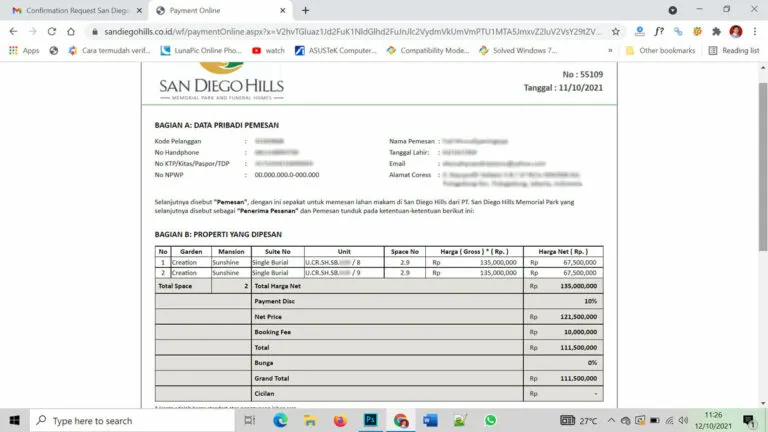
Task: Open the LunaPic Online Photo bookmark
Action: point(199,50)
